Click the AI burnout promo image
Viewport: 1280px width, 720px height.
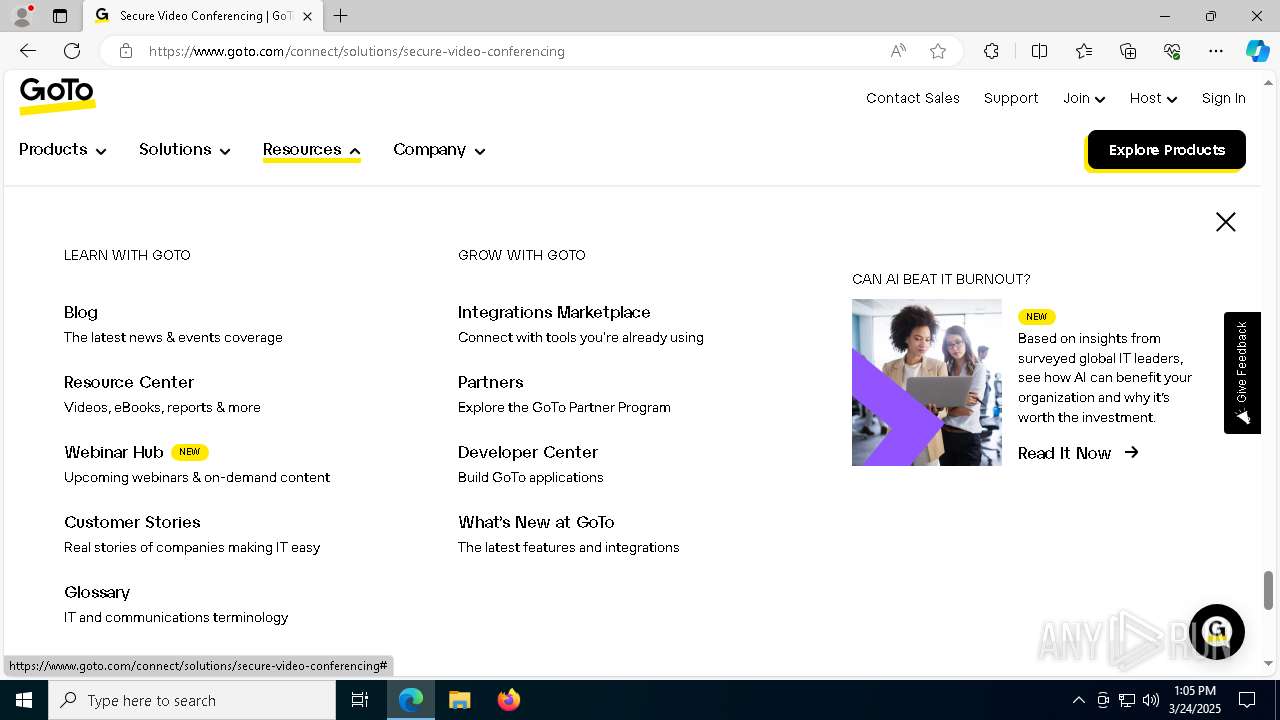coord(927,382)
